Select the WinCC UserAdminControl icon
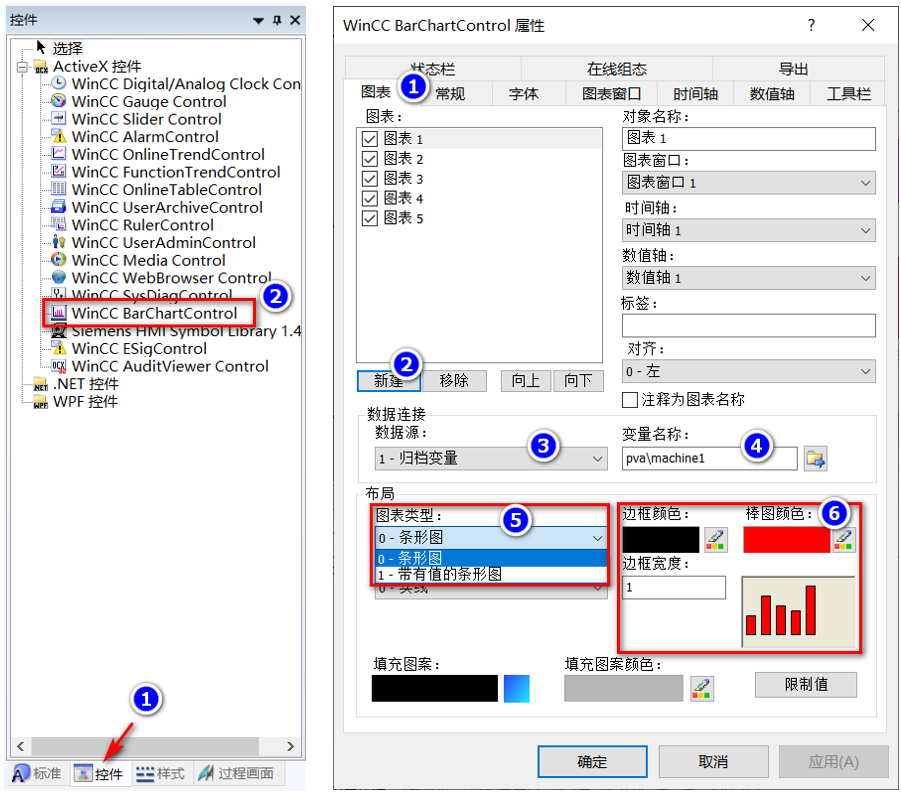Image resolution: width=901 pixels, height=793 pixels. (59, 242)
